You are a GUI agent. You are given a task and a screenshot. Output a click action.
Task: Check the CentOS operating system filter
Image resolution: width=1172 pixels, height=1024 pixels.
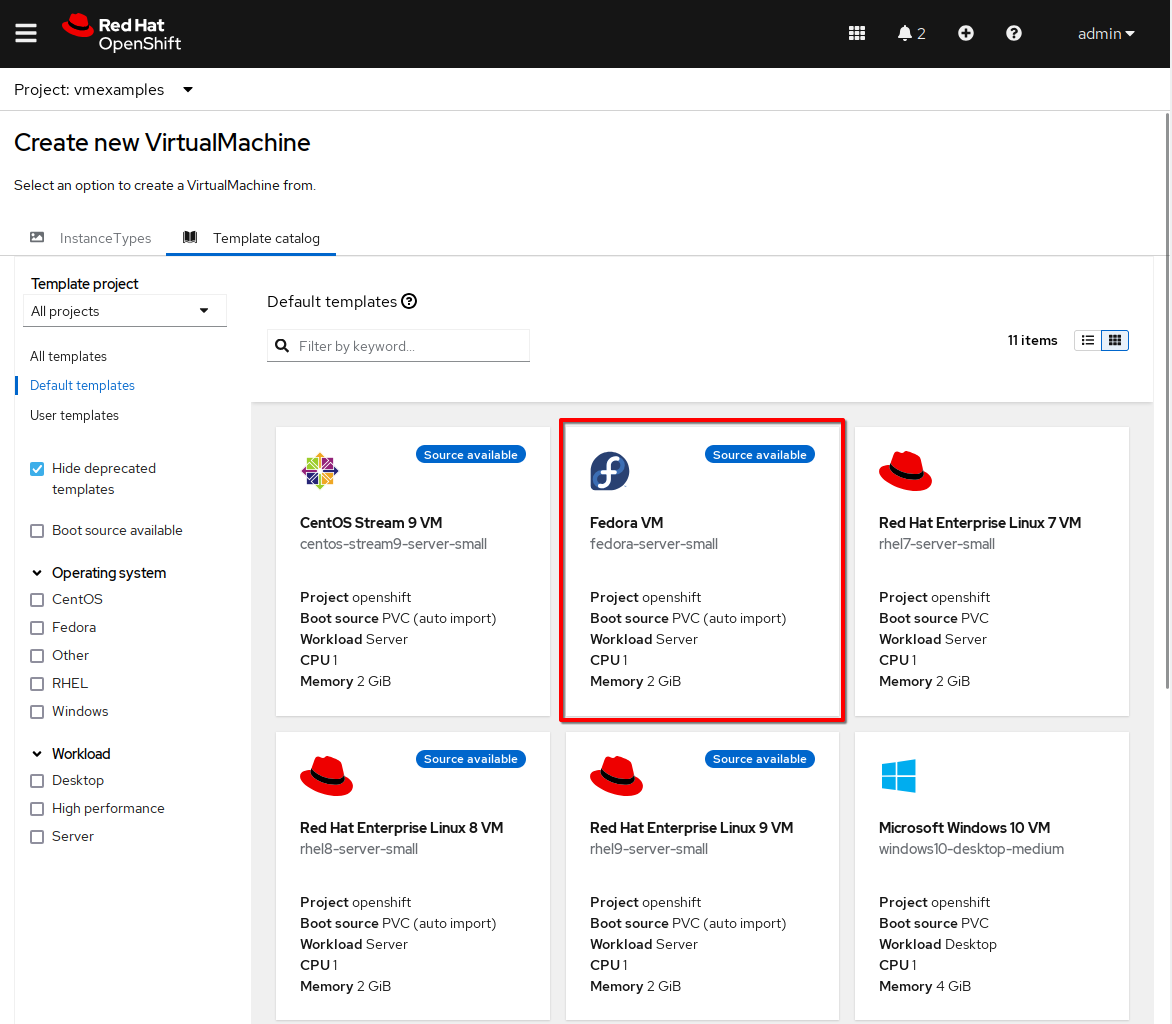pyautogui.click(x=37, y=599)
